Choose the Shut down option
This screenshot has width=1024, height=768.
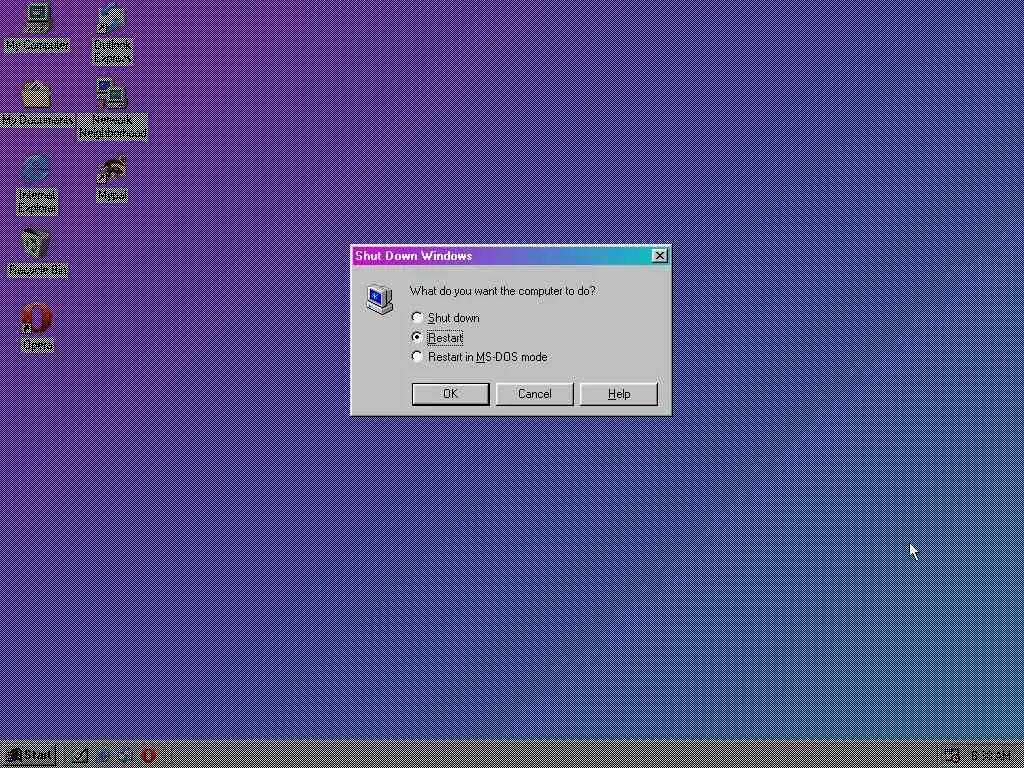(445, 318)
